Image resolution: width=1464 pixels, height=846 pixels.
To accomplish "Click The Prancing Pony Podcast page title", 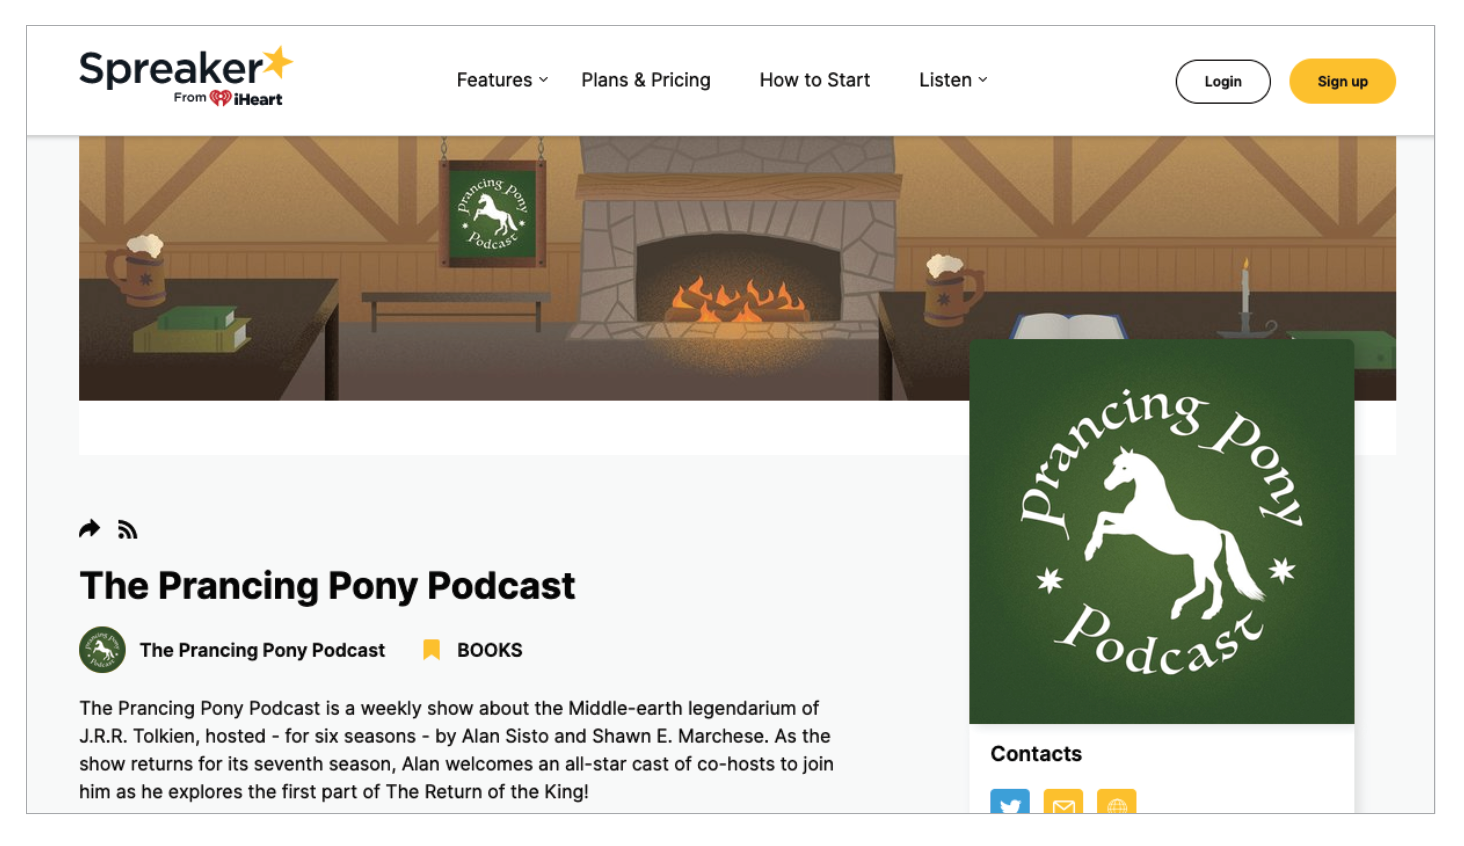I will point(327,586).
